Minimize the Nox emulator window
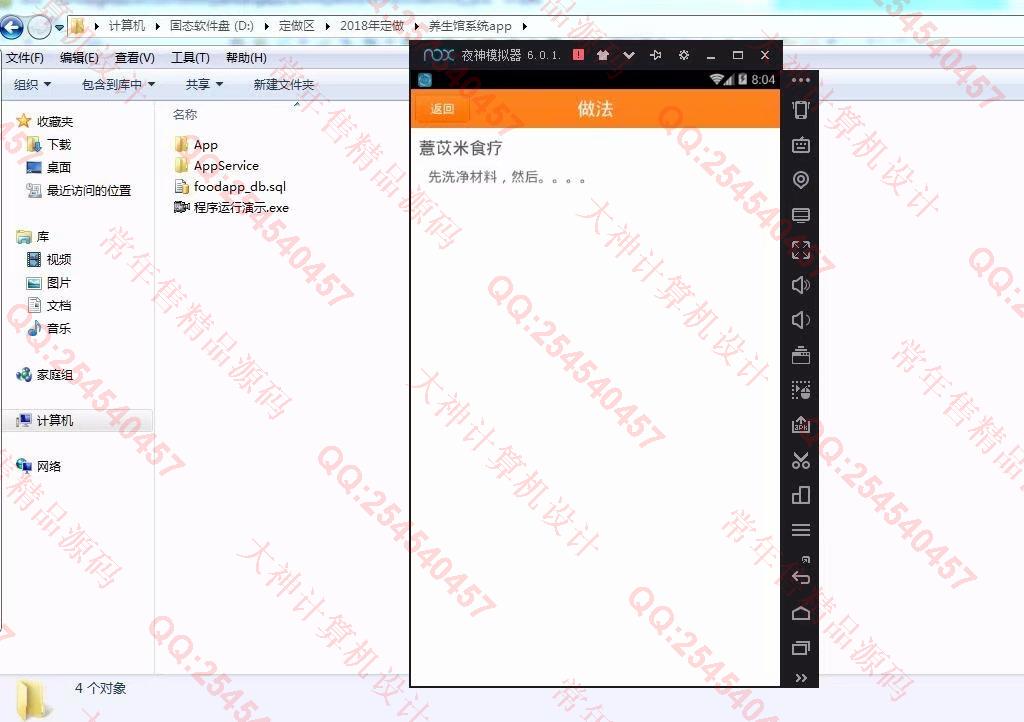Image resolution: width=1024 pixels, height=722 pixels. 711,56
